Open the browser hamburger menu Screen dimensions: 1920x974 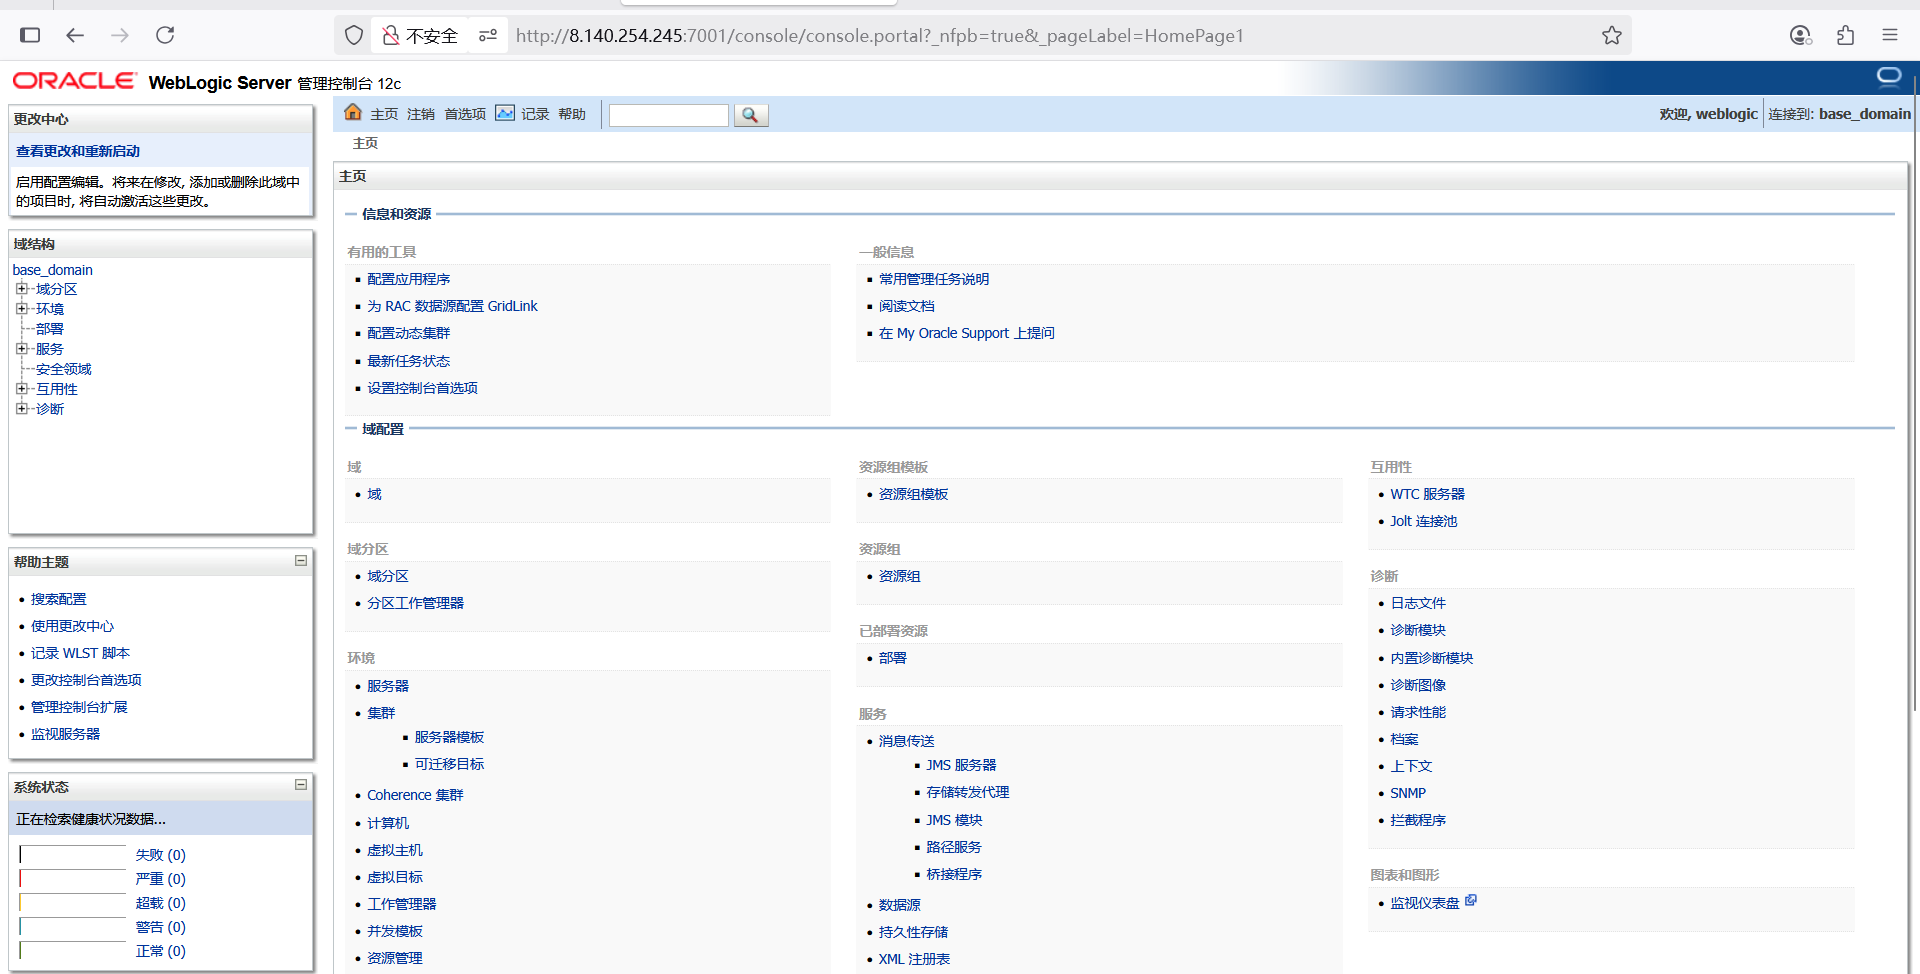click(x=1890, y=35)
